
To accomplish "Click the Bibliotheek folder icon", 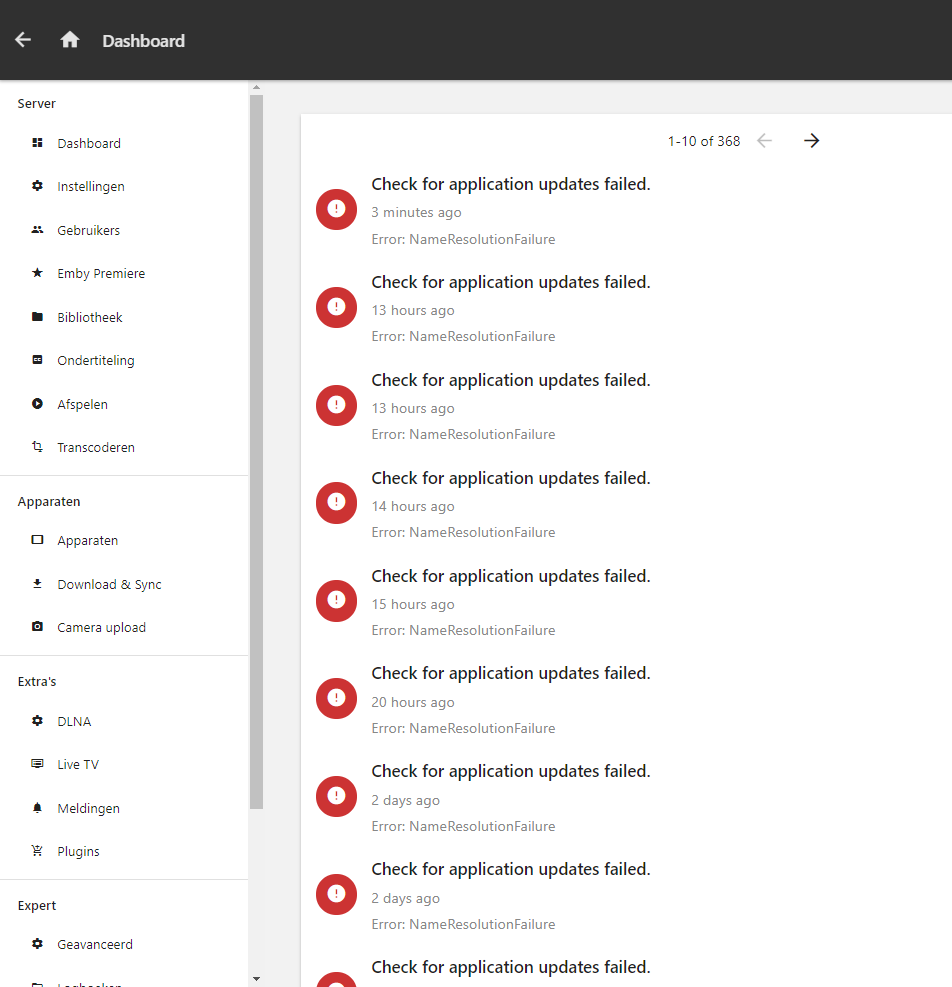I will click(x=37, y=317).
